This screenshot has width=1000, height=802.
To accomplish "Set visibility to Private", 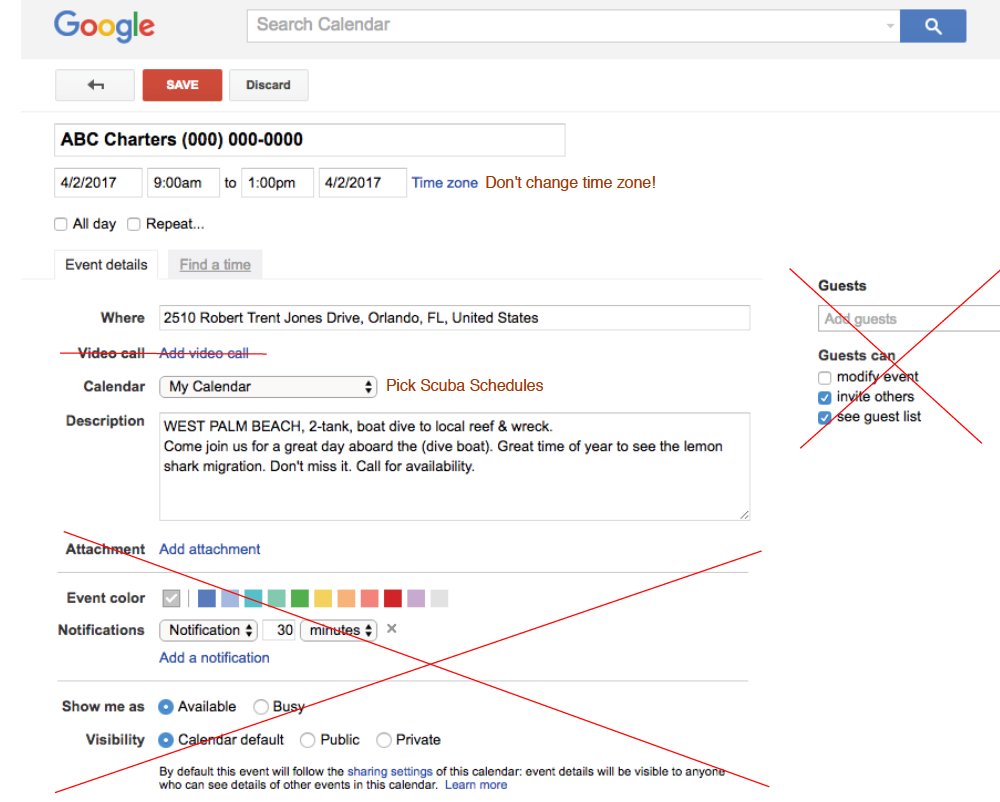I will click(384, 740).
